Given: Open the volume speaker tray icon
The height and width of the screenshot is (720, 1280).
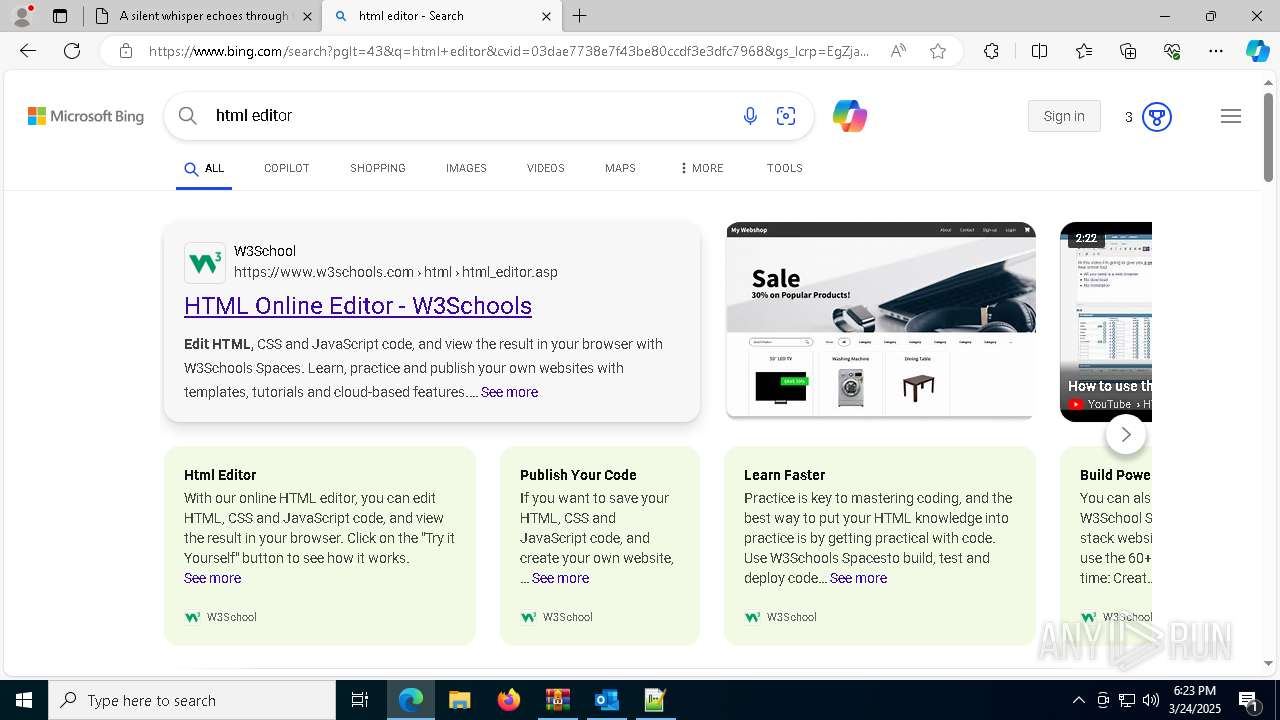Looking at the screenshot, I should click(x=1151, y=700).
